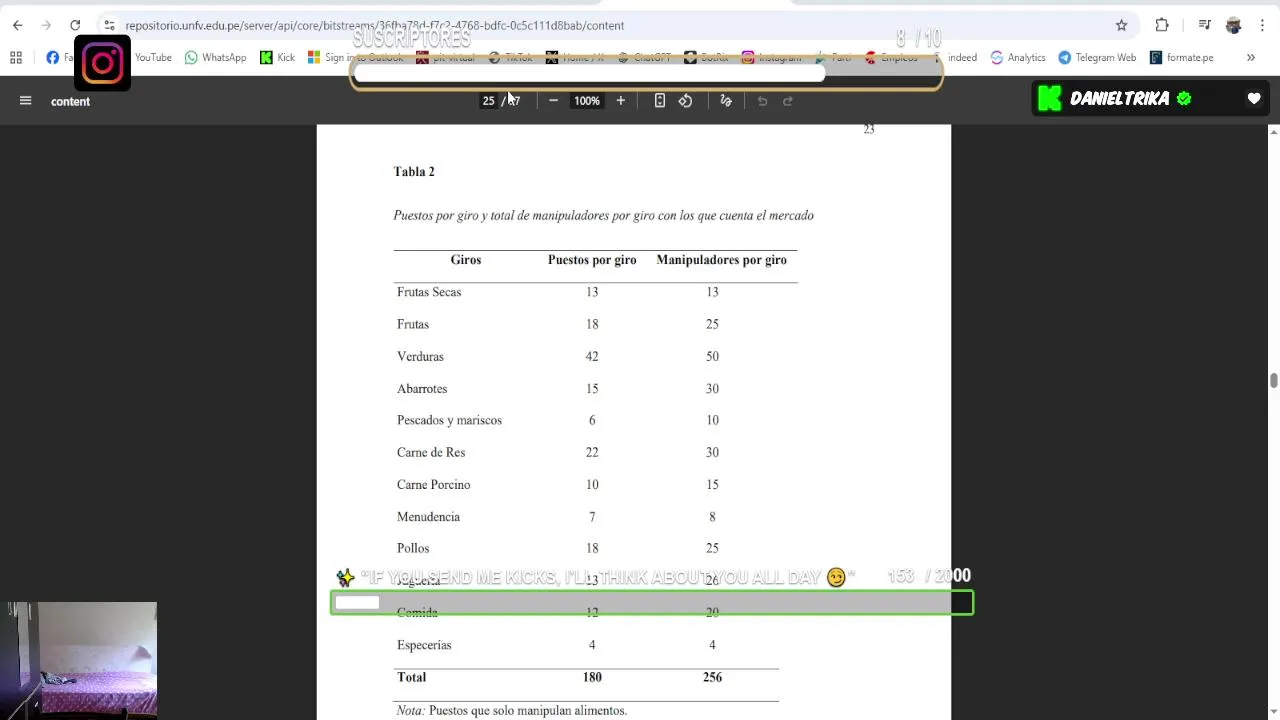Bookmark this page with the star icon
This screenshot has height=720, width=1280.
(x=1121, y=25)
